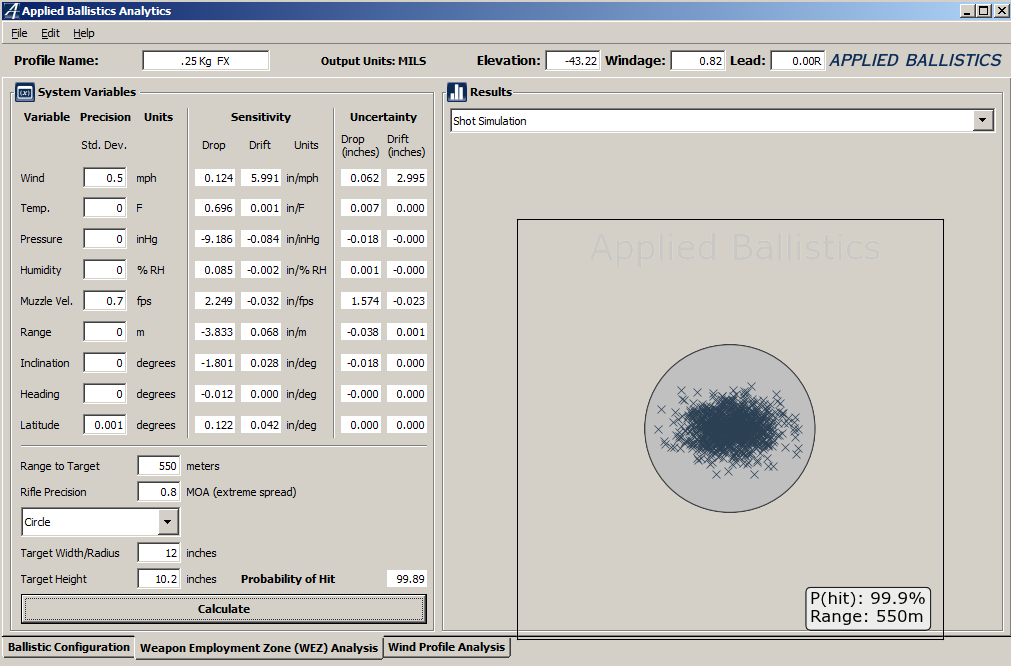Click the Output Units: MILS label
1011x666 pixels.
click(x=373, y=61)
